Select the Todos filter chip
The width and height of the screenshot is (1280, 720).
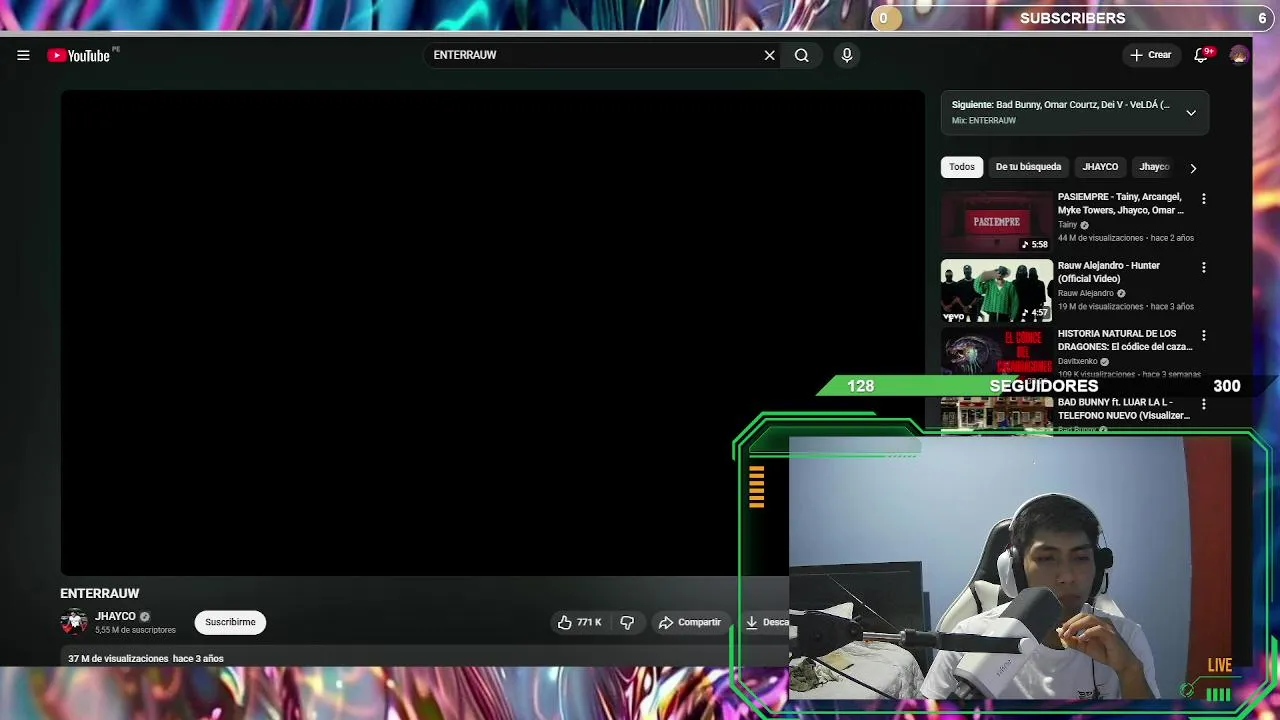(962, 167)
